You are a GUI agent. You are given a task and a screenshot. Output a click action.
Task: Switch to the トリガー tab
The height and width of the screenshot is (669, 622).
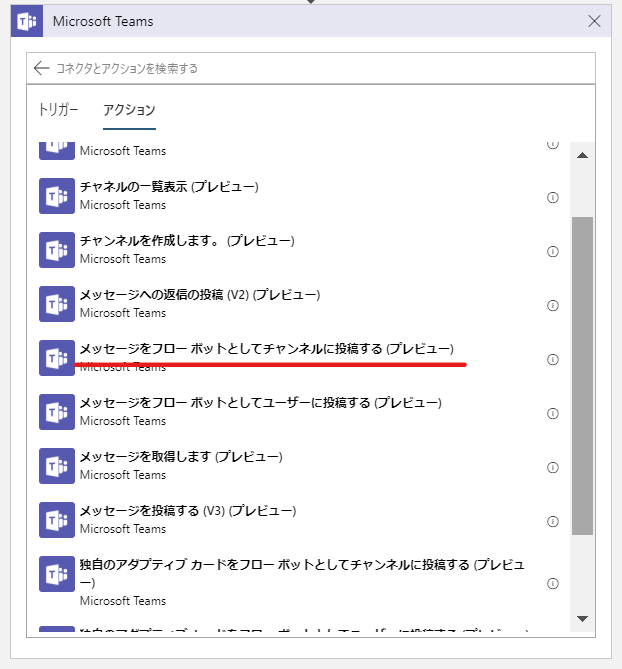(58, 110)
